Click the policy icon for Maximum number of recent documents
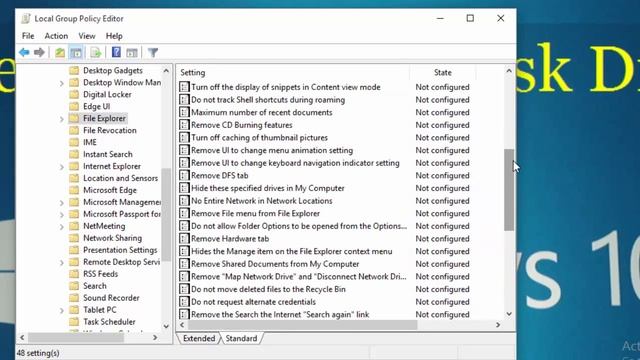The height and width of the screenshot is (360, 640). [184, 112]
